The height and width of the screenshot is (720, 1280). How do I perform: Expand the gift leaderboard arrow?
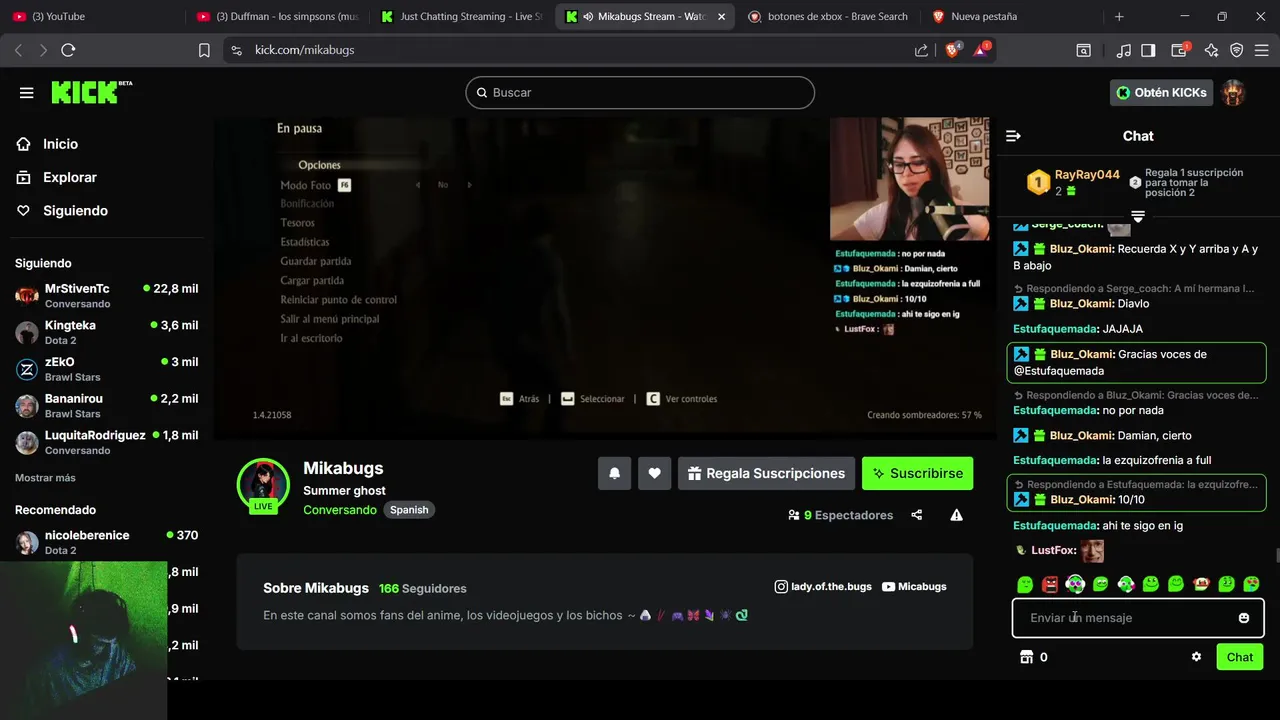pyautogui.click(x=1138, y=216)
